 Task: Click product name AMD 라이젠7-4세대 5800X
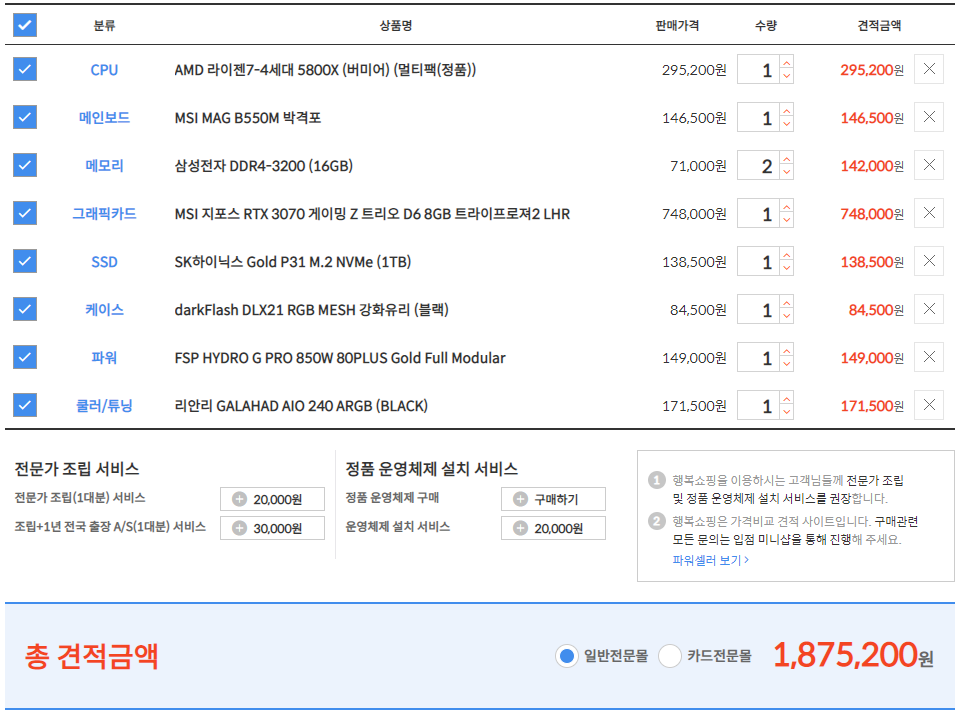325,70
